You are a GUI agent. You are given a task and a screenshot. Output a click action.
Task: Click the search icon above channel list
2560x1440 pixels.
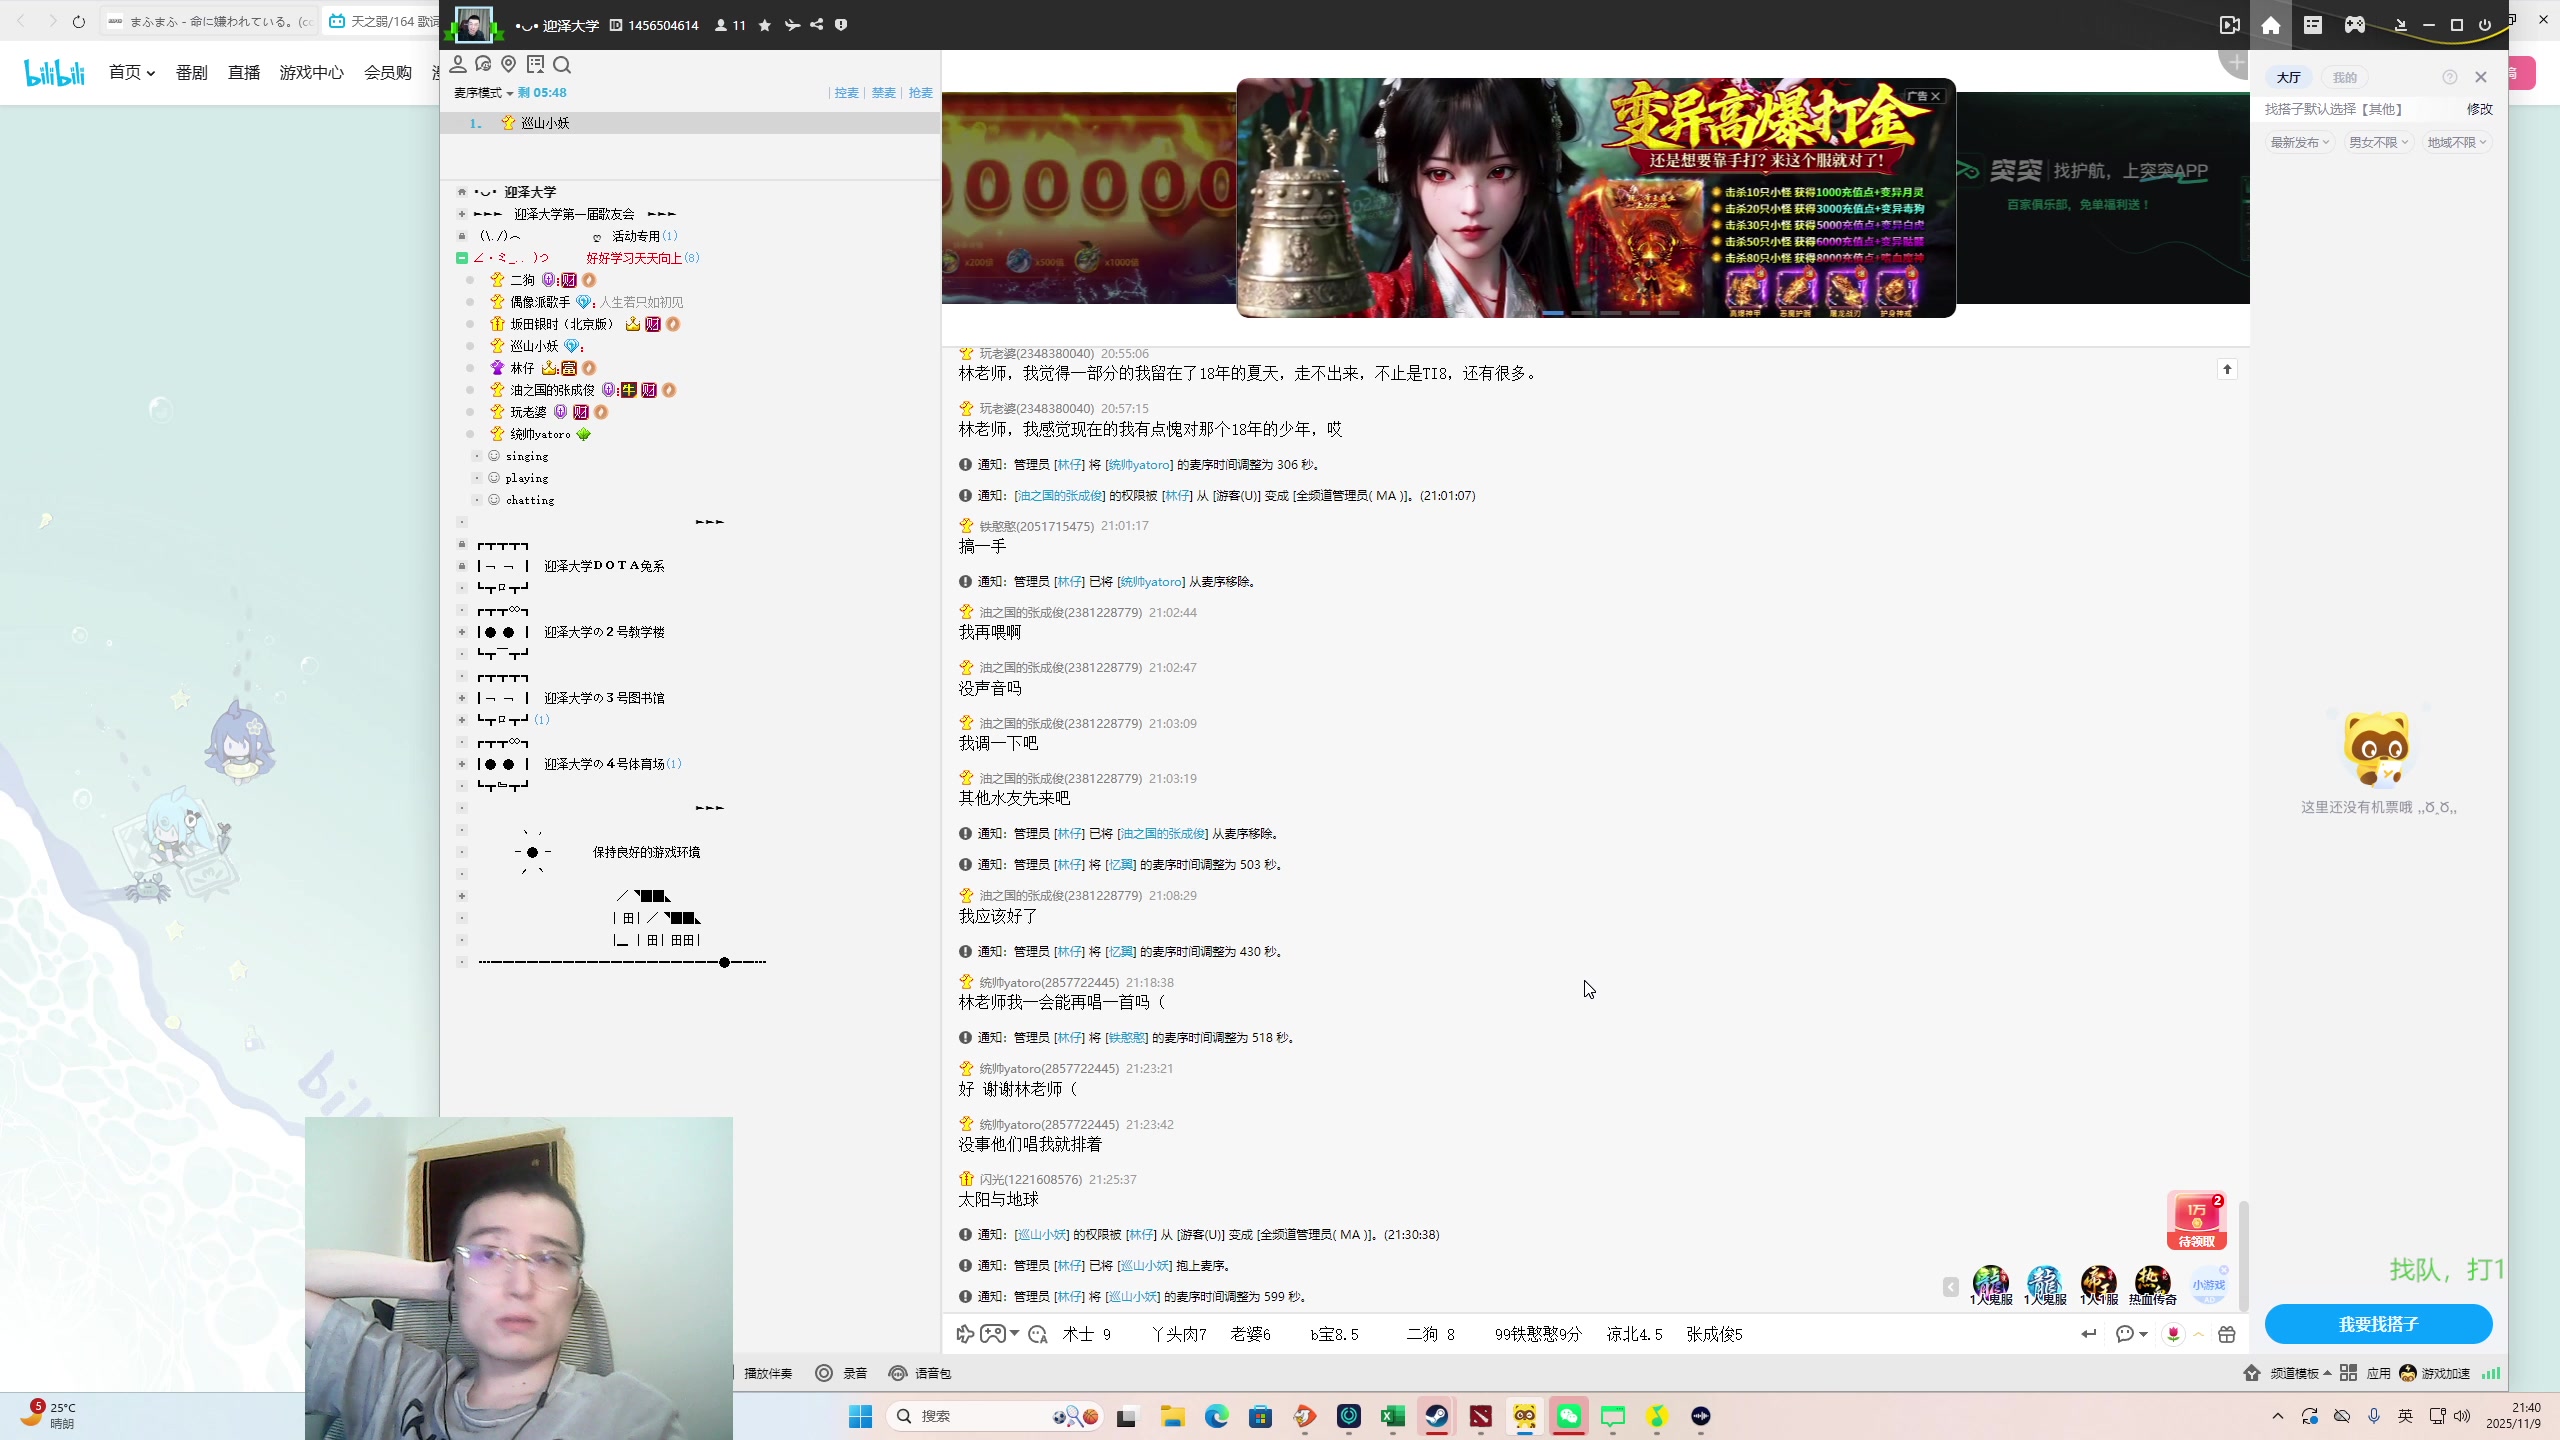click(562, 65)
